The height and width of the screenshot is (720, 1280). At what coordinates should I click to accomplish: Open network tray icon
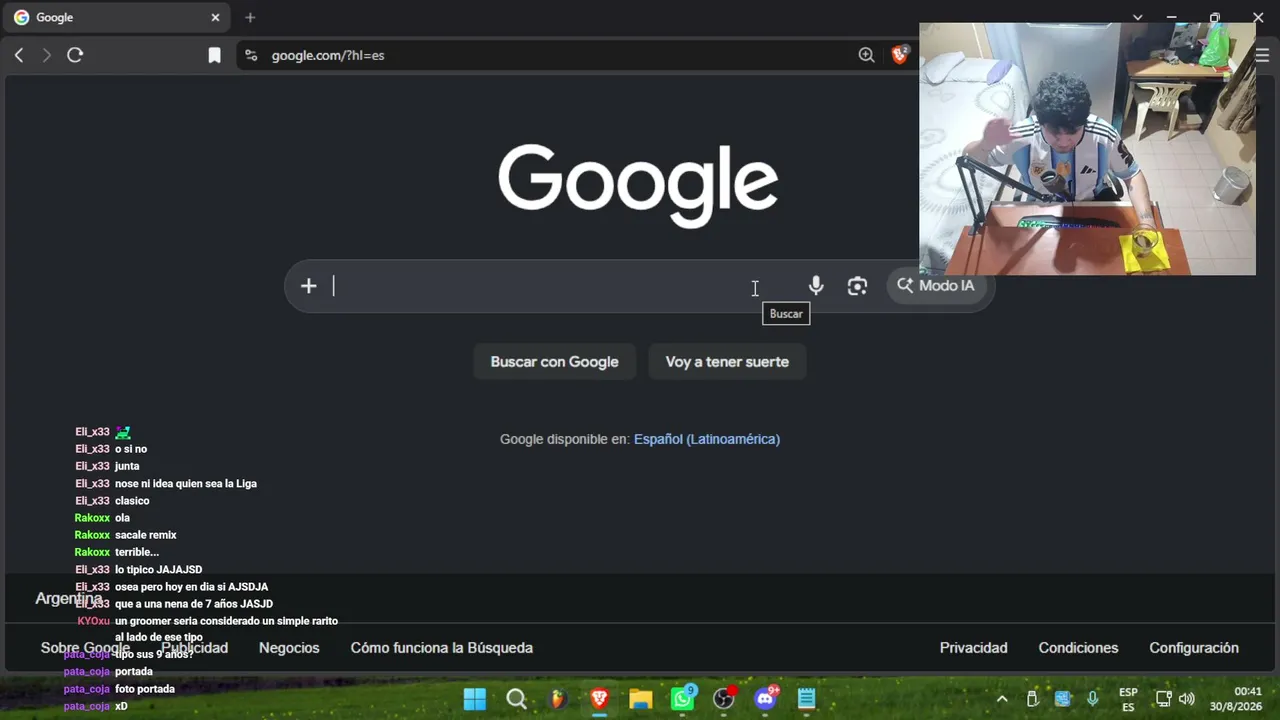click(x=1163, y=699)
